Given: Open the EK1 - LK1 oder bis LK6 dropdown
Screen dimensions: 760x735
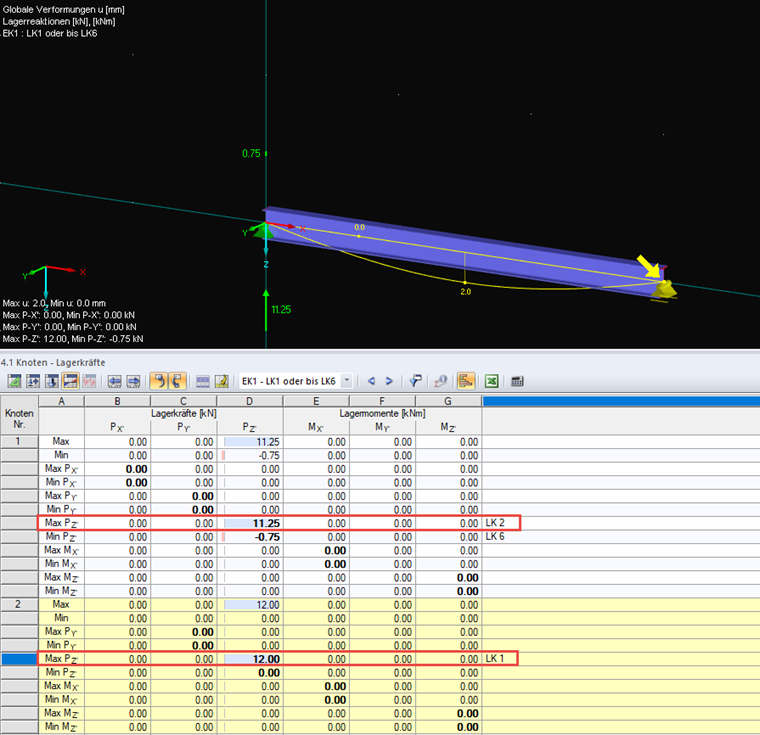Looking at the screenshot, I should coord(288,381).
